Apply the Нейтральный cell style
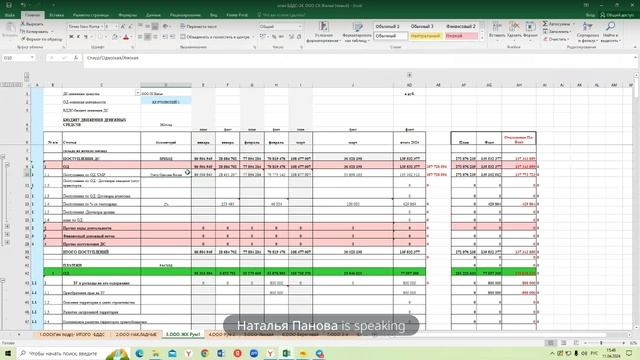 coord(425,36)
